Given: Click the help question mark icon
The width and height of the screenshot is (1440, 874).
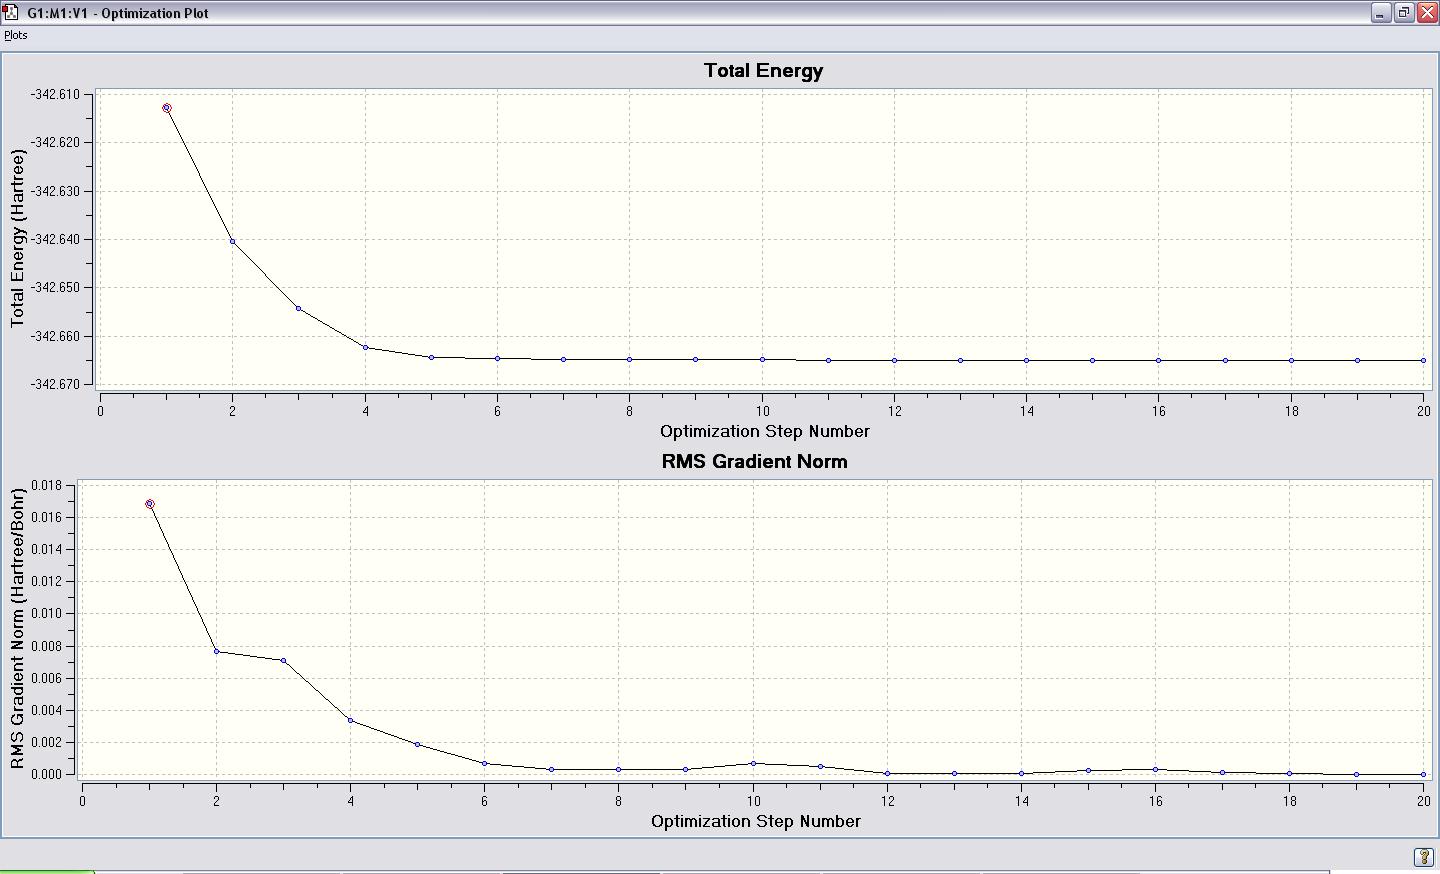Looking at the screenshot, I should click(1424, 857).
